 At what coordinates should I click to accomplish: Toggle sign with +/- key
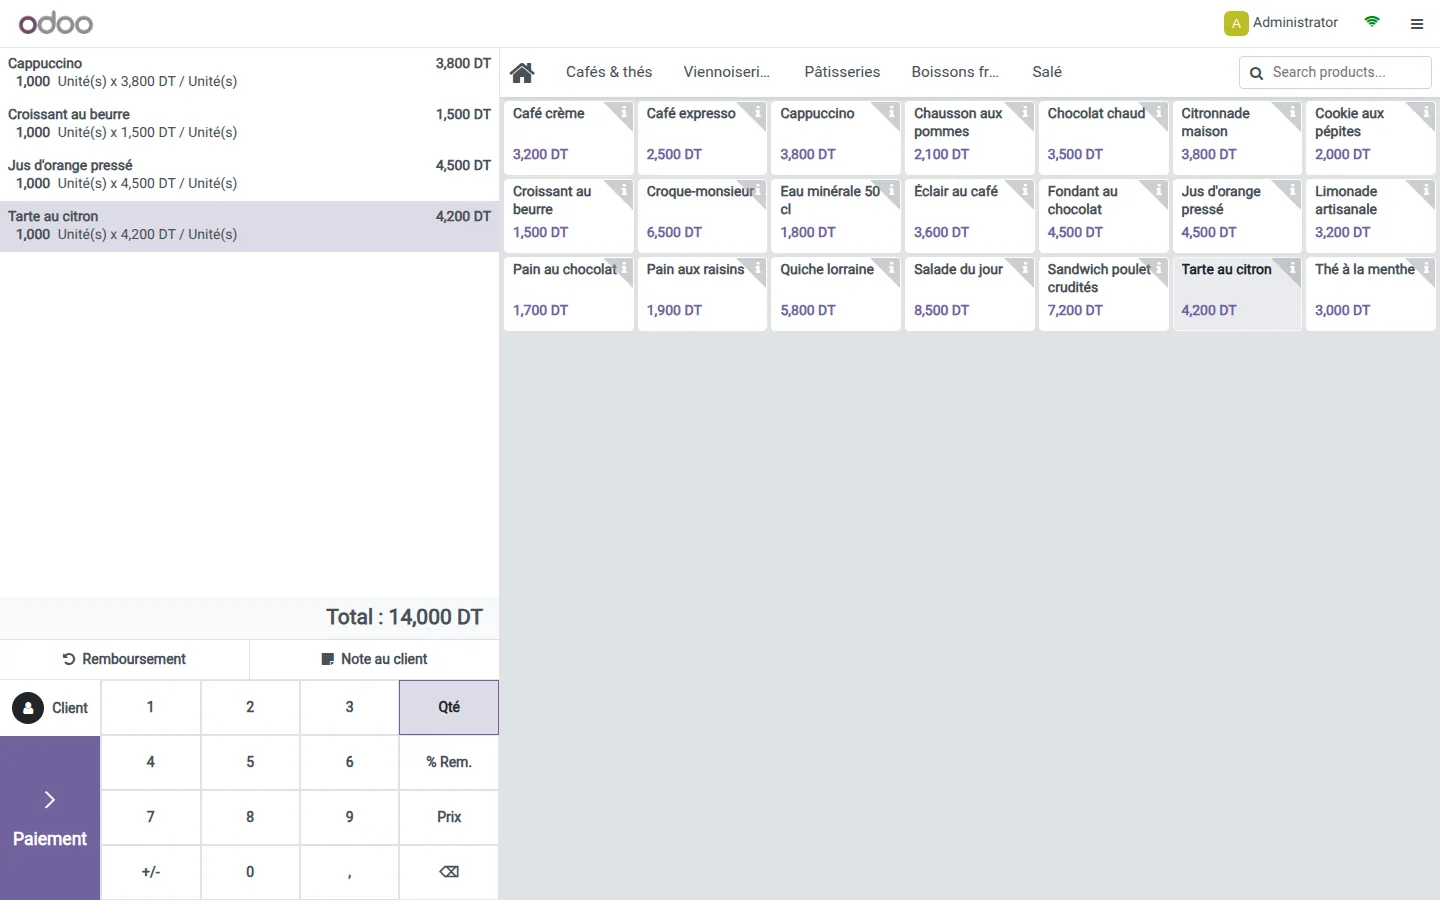tap(151, 872)
